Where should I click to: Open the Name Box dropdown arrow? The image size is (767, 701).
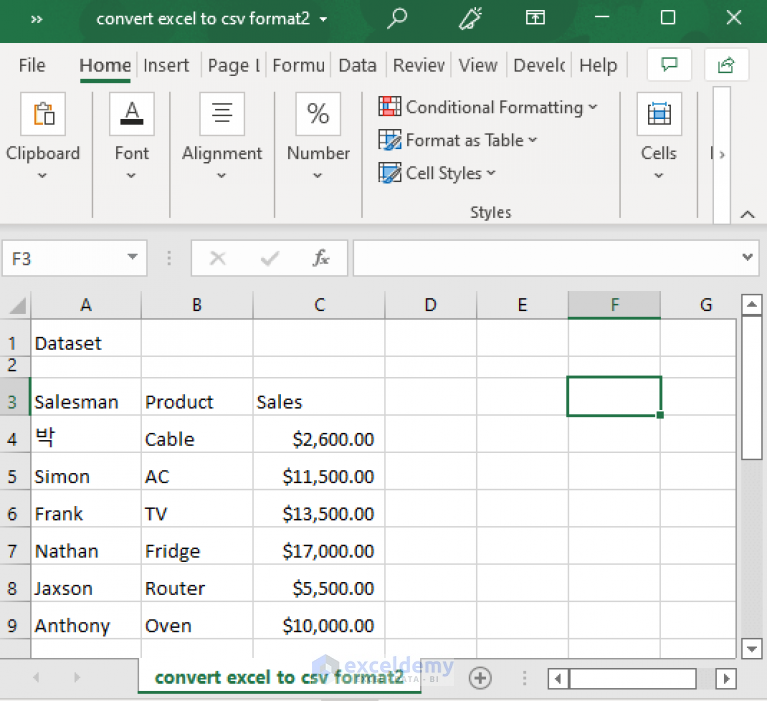[133, 258]
